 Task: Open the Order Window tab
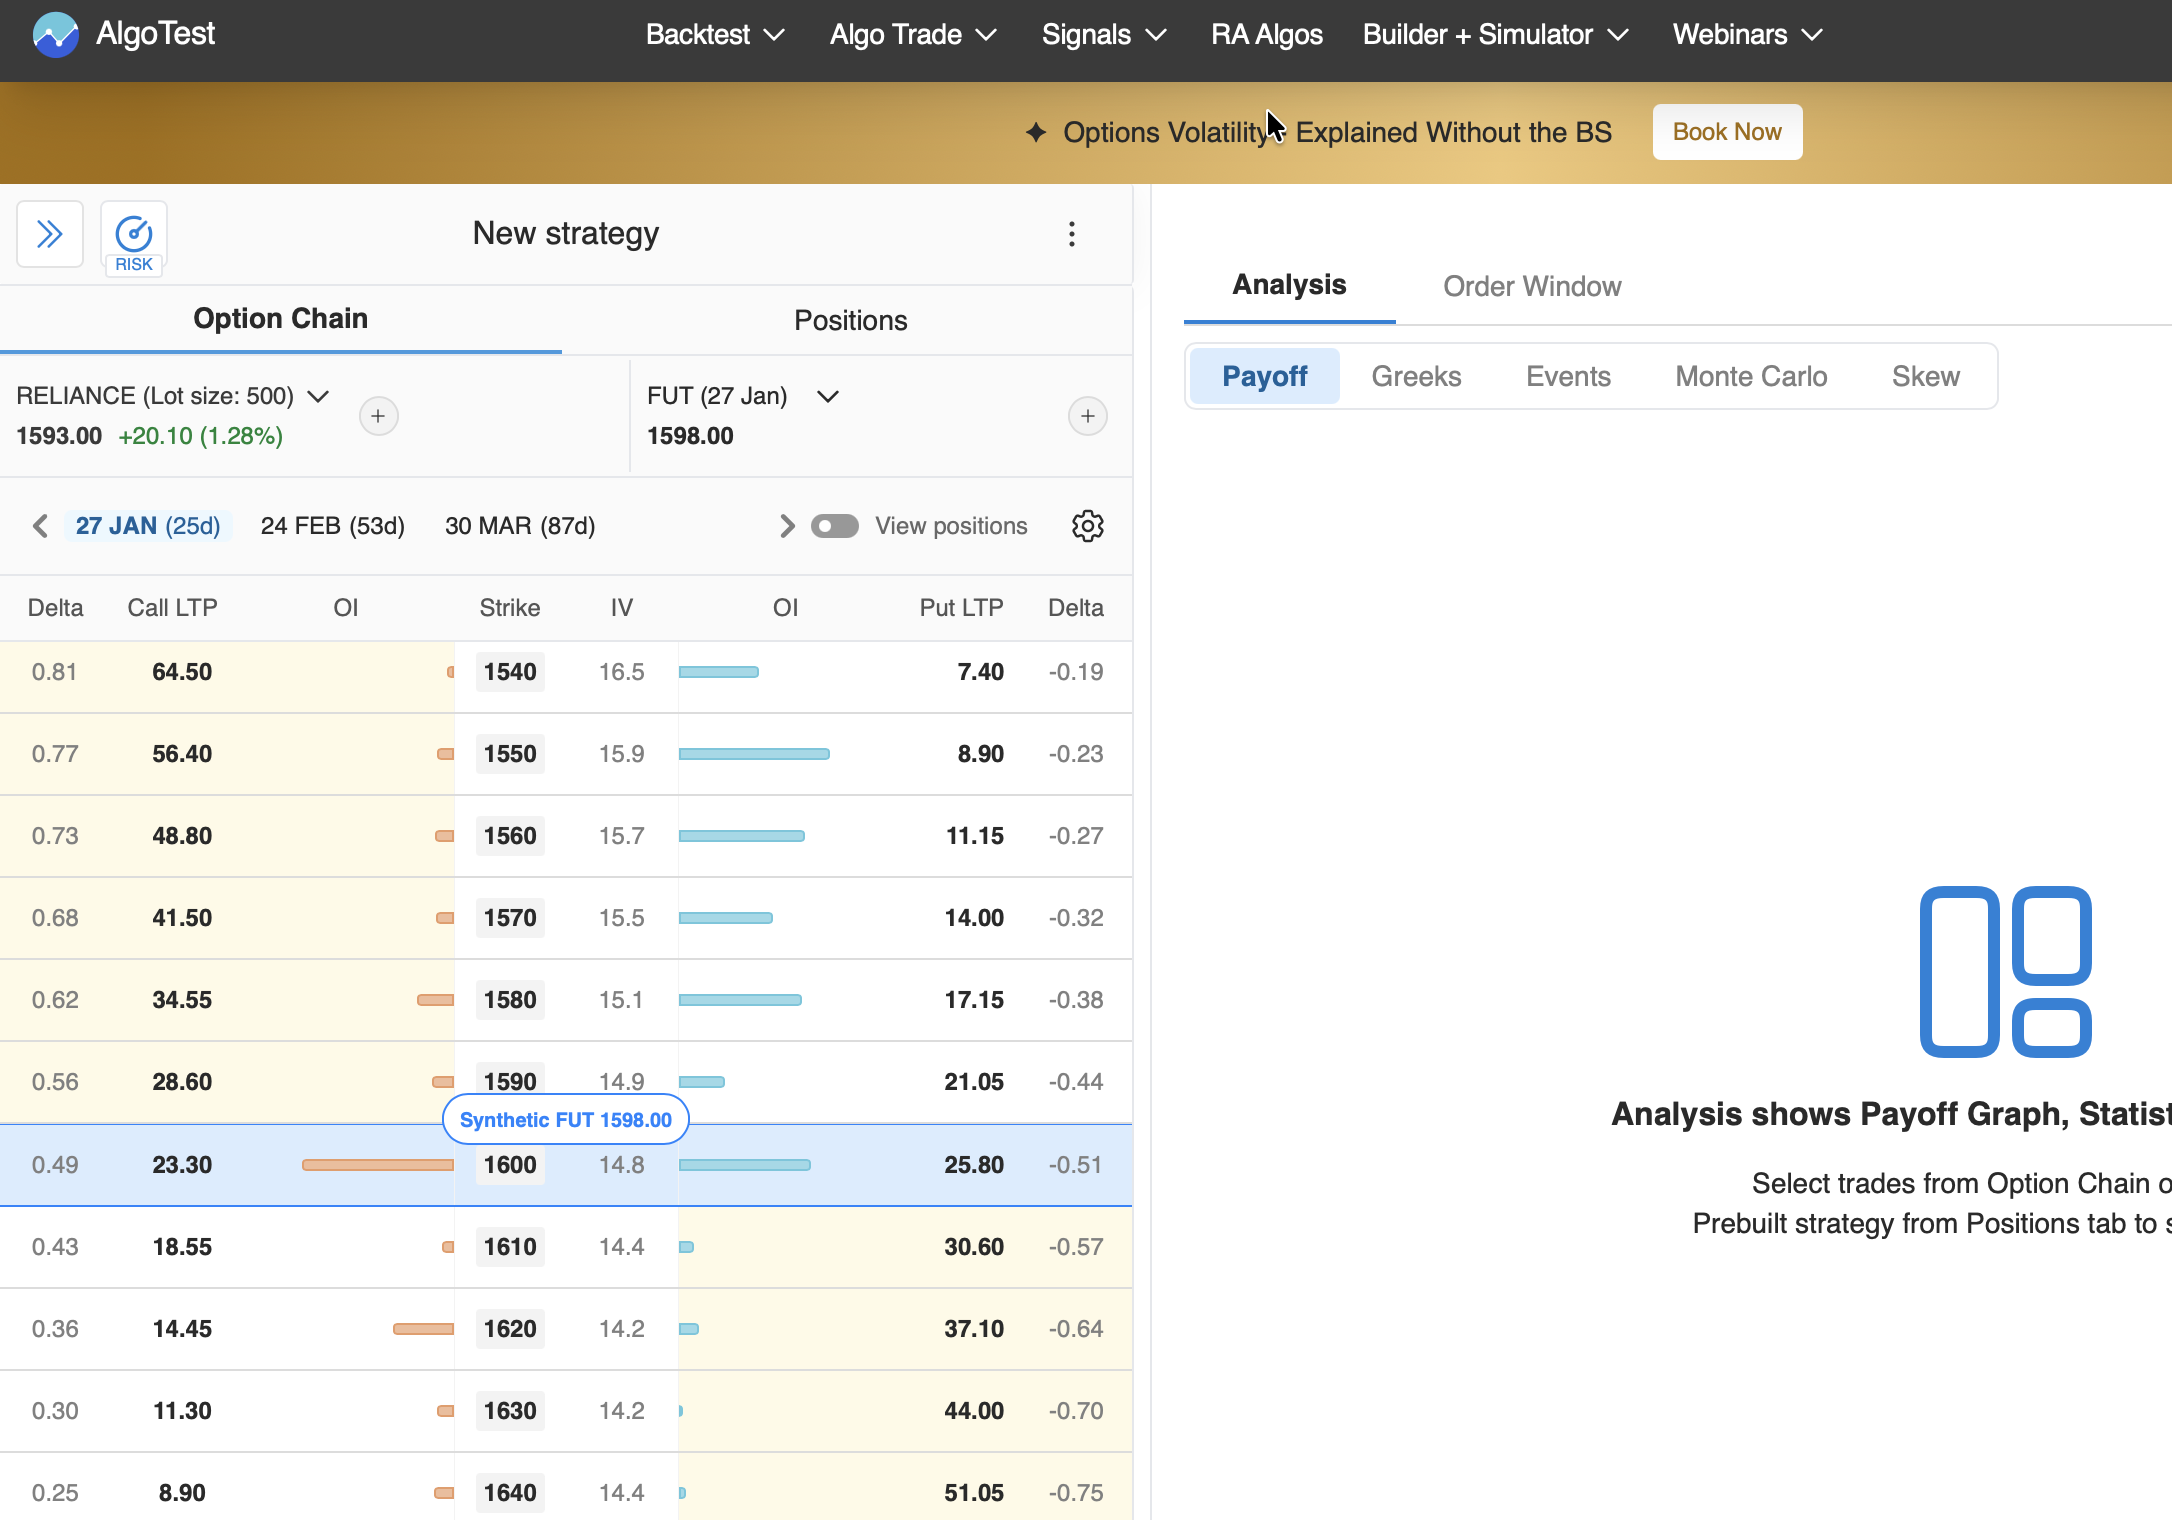[x=1531, y=287]
